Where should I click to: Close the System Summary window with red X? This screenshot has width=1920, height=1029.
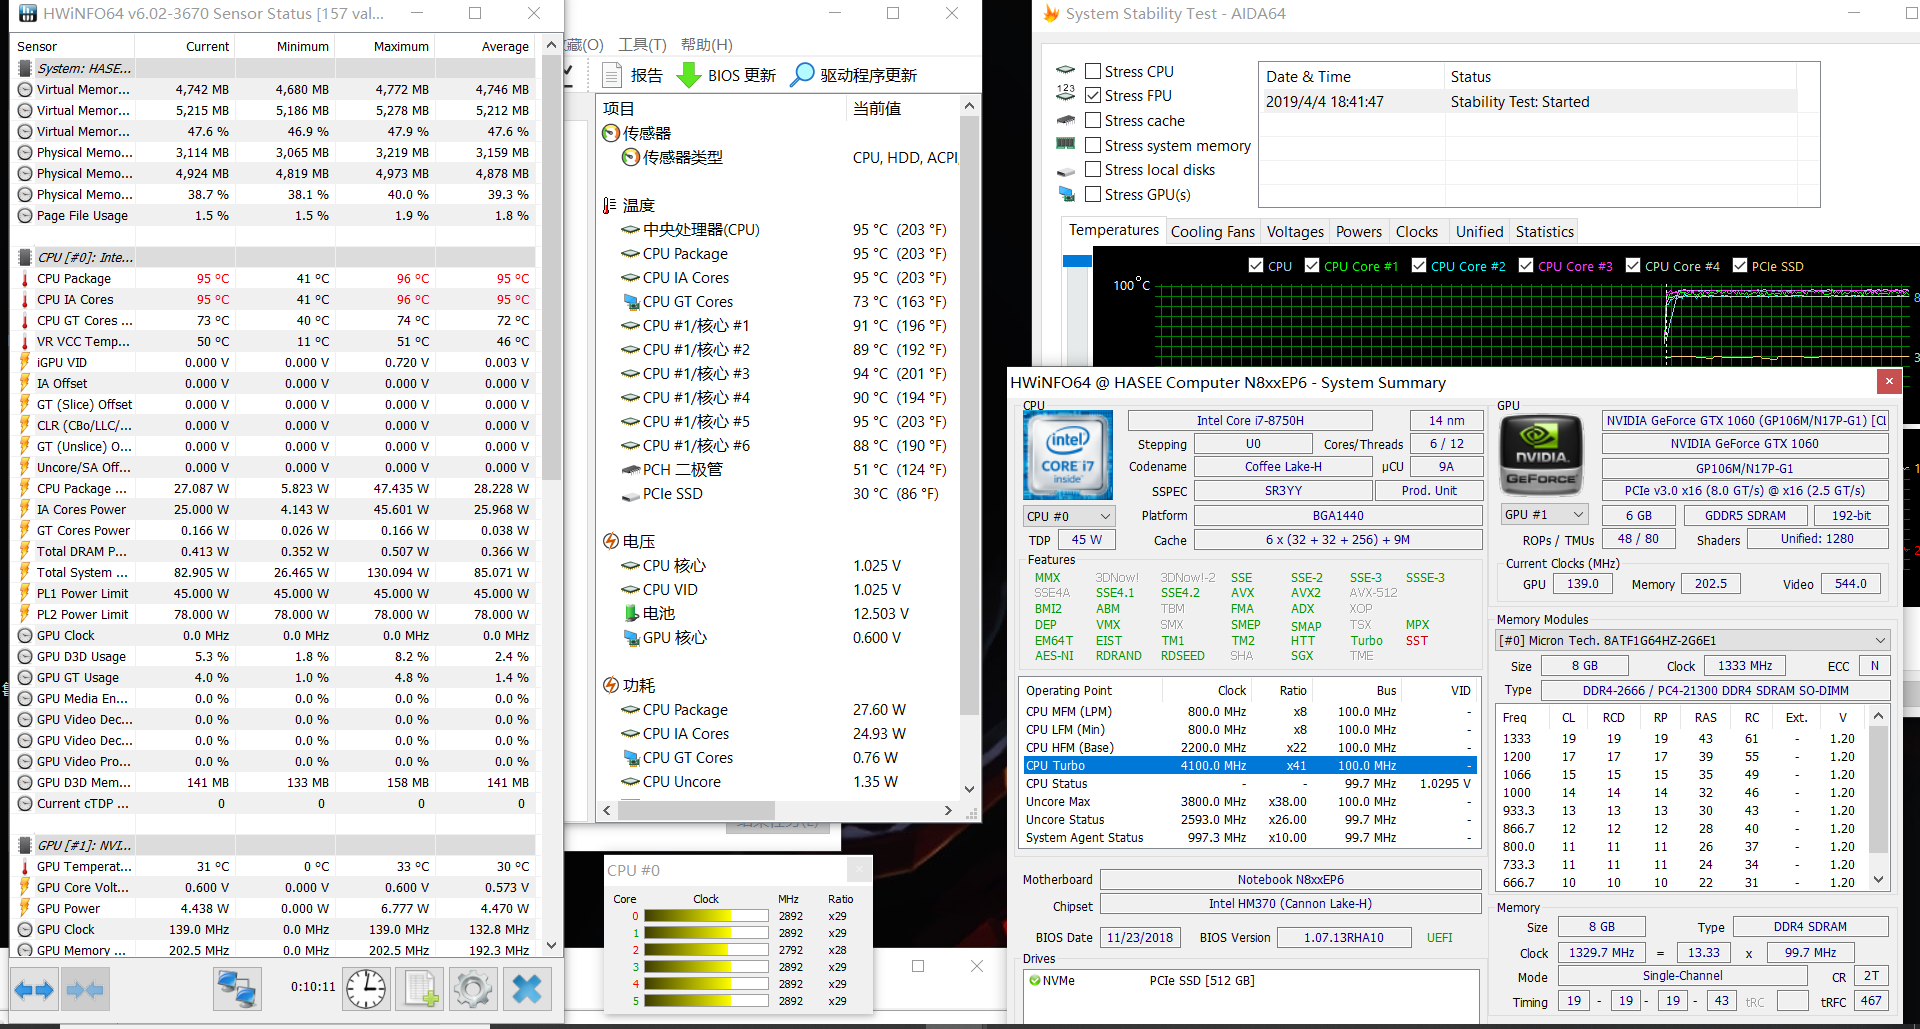1889,381
